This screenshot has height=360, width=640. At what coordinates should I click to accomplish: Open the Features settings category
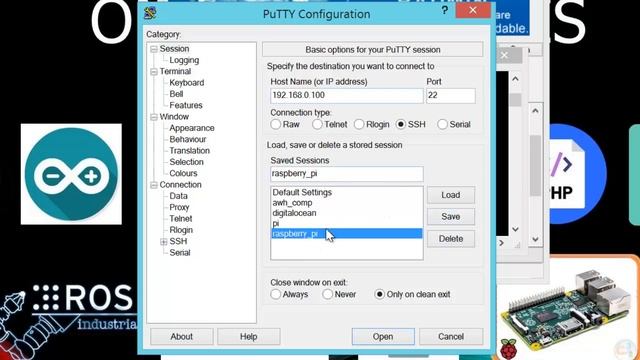[186, 105]
